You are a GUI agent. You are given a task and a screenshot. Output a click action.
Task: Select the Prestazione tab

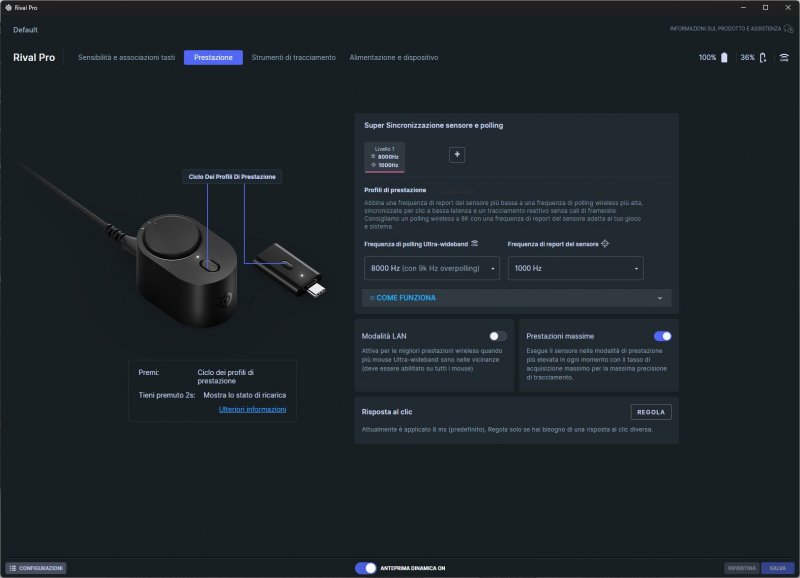(213, 58)
